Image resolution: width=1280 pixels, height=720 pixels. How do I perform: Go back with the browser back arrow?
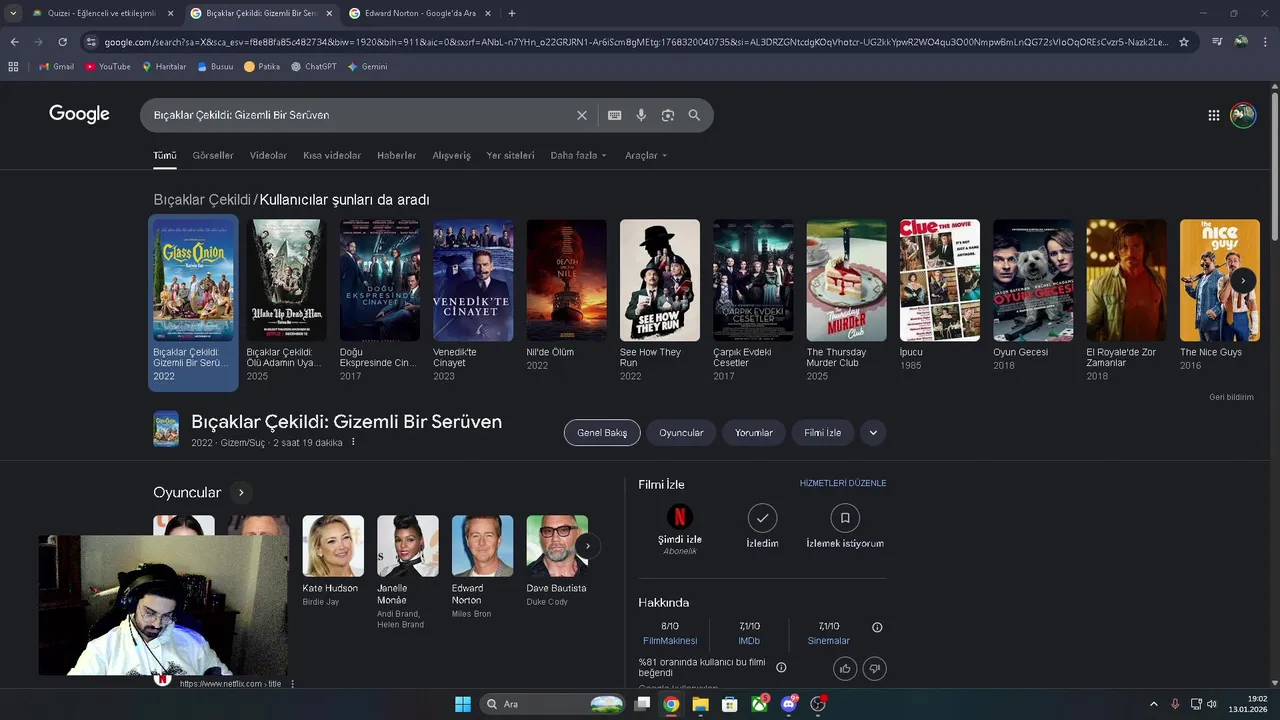tap(14, 42)
